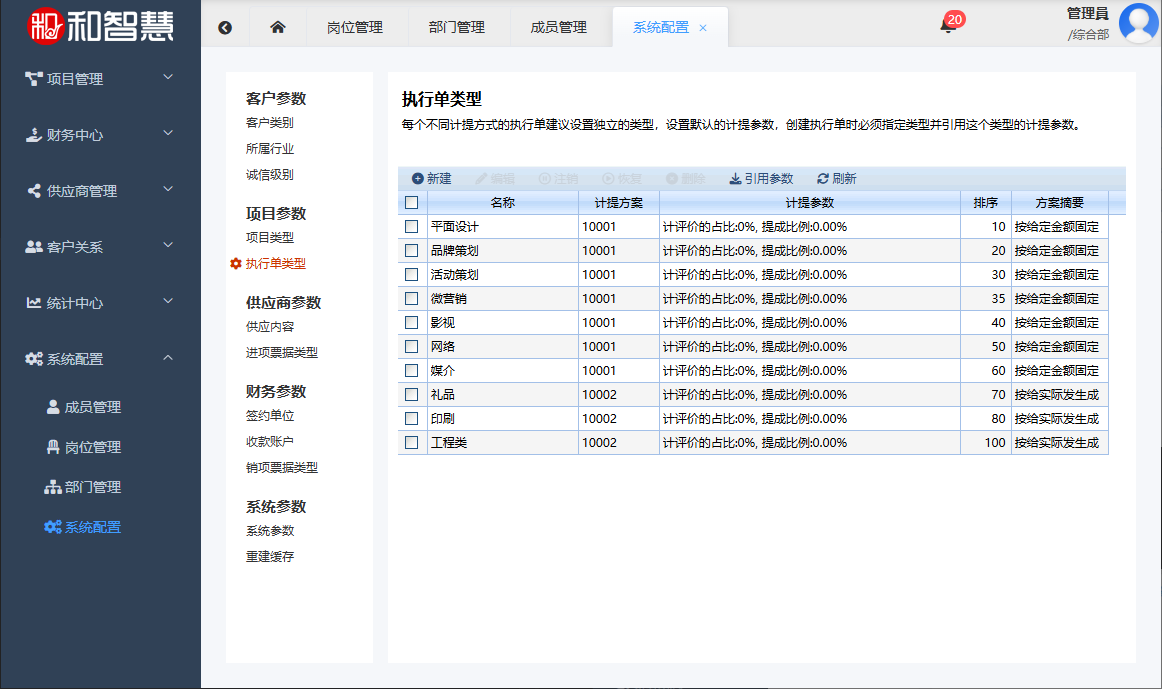Check the 印刷 row checkbox
1162x689 pixels.
coord(412,419)
